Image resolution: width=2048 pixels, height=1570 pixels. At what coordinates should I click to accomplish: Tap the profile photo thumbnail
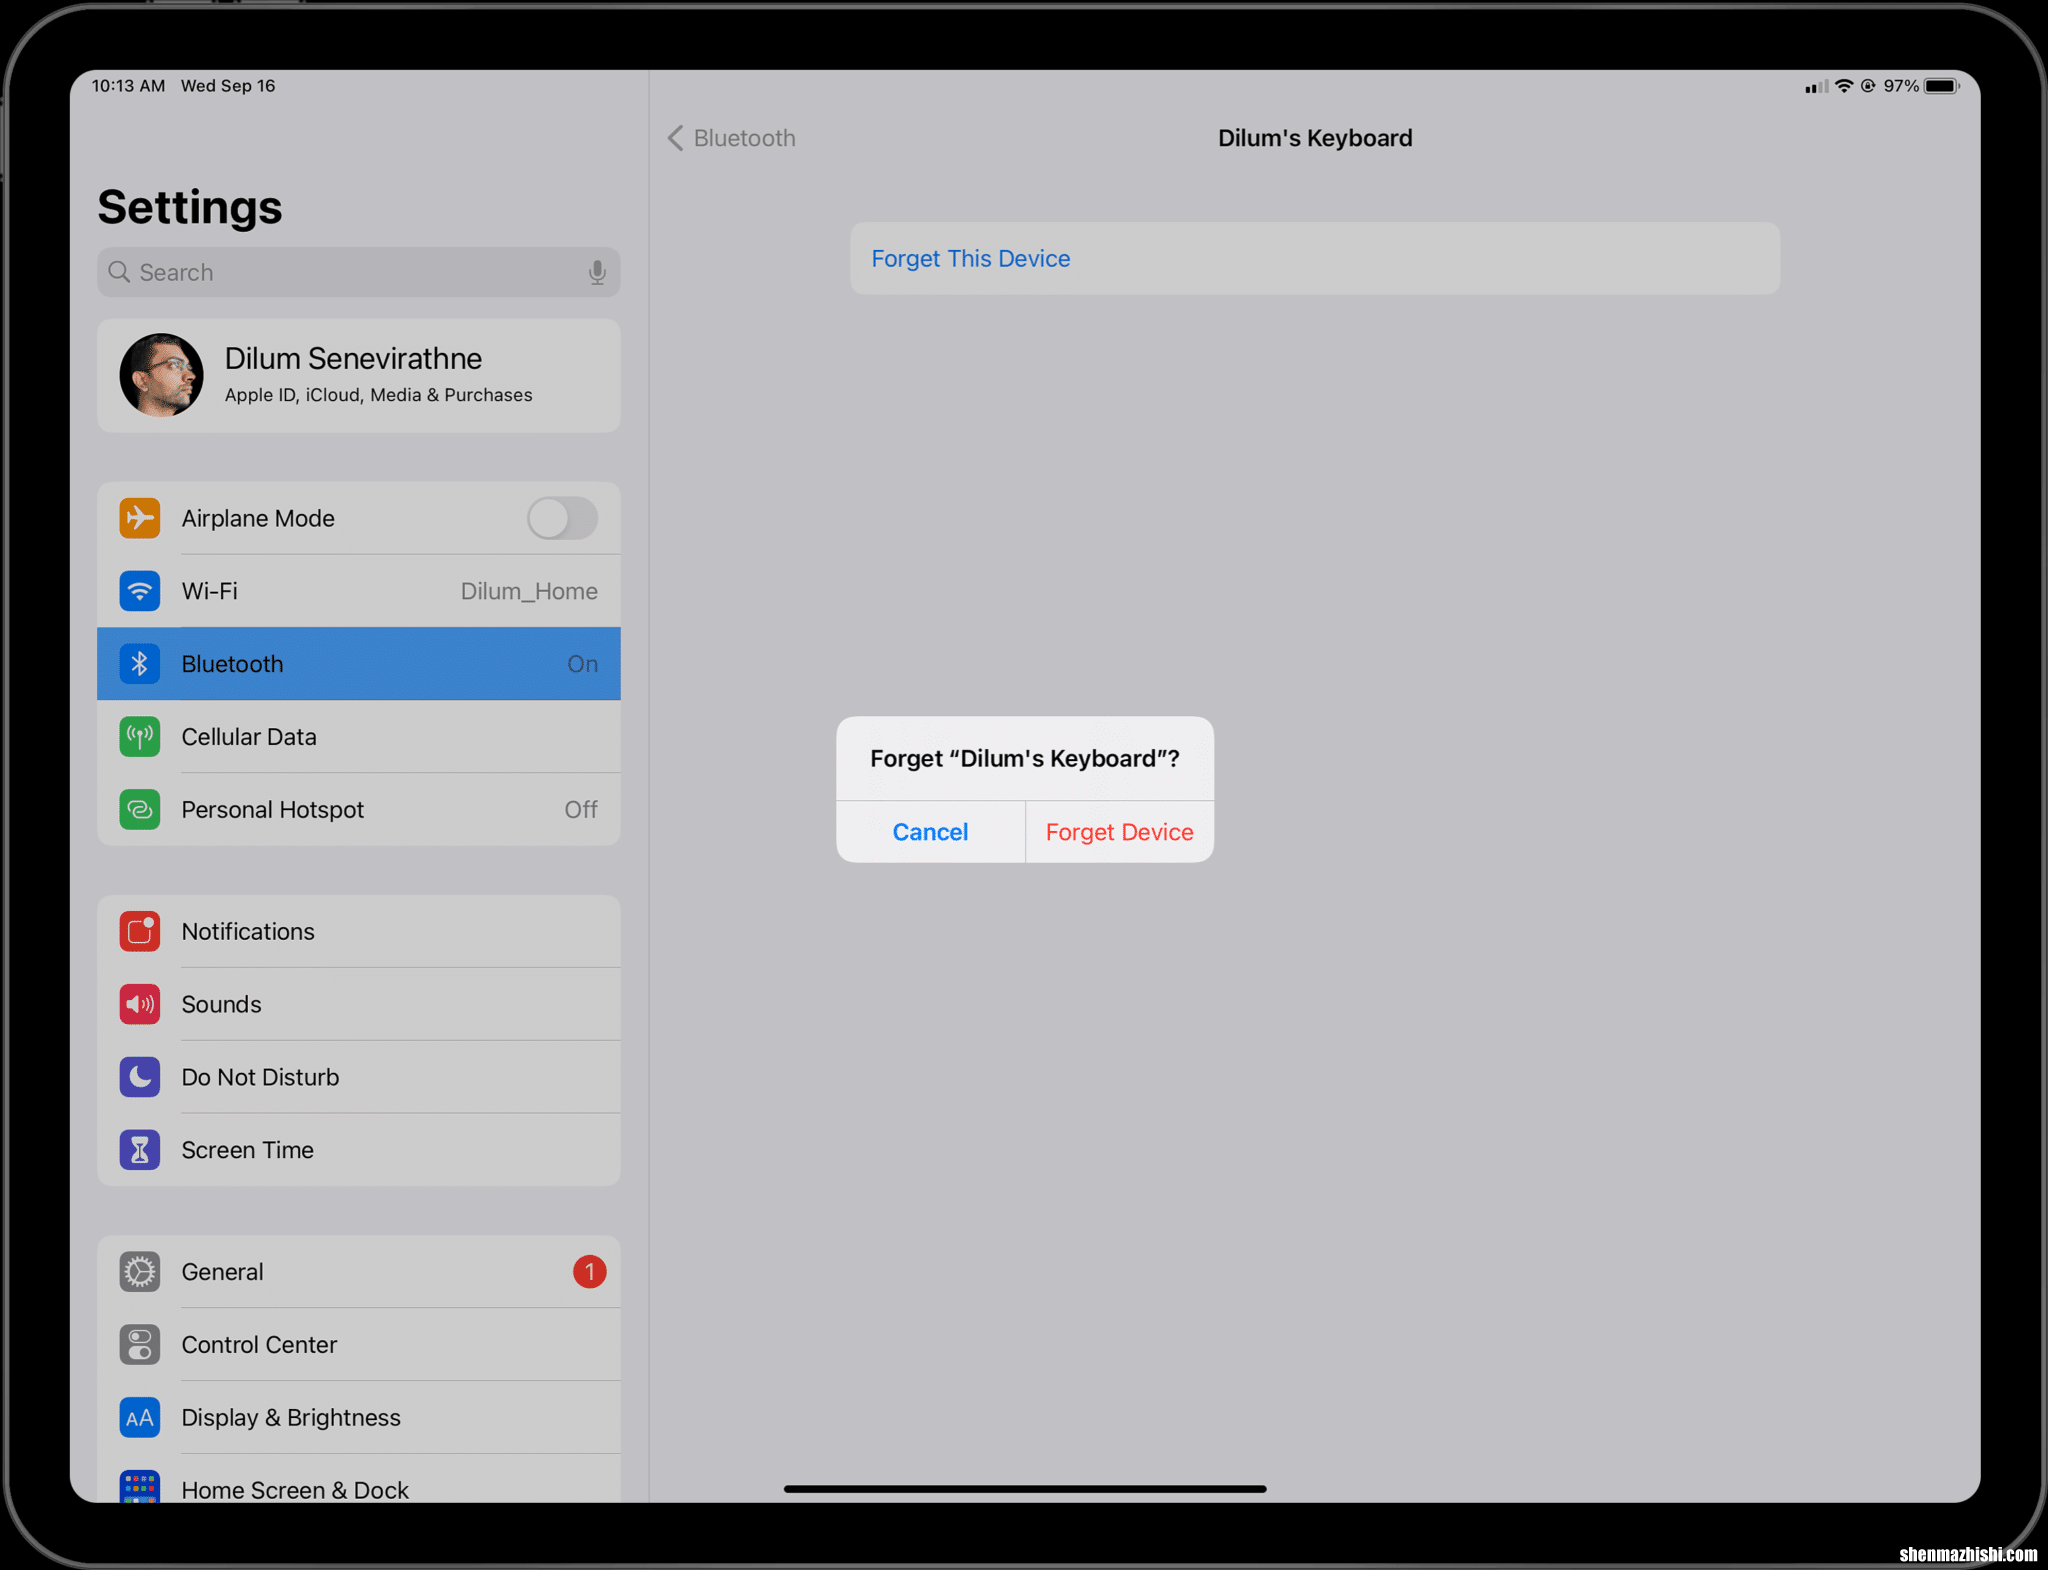point(161,375)
